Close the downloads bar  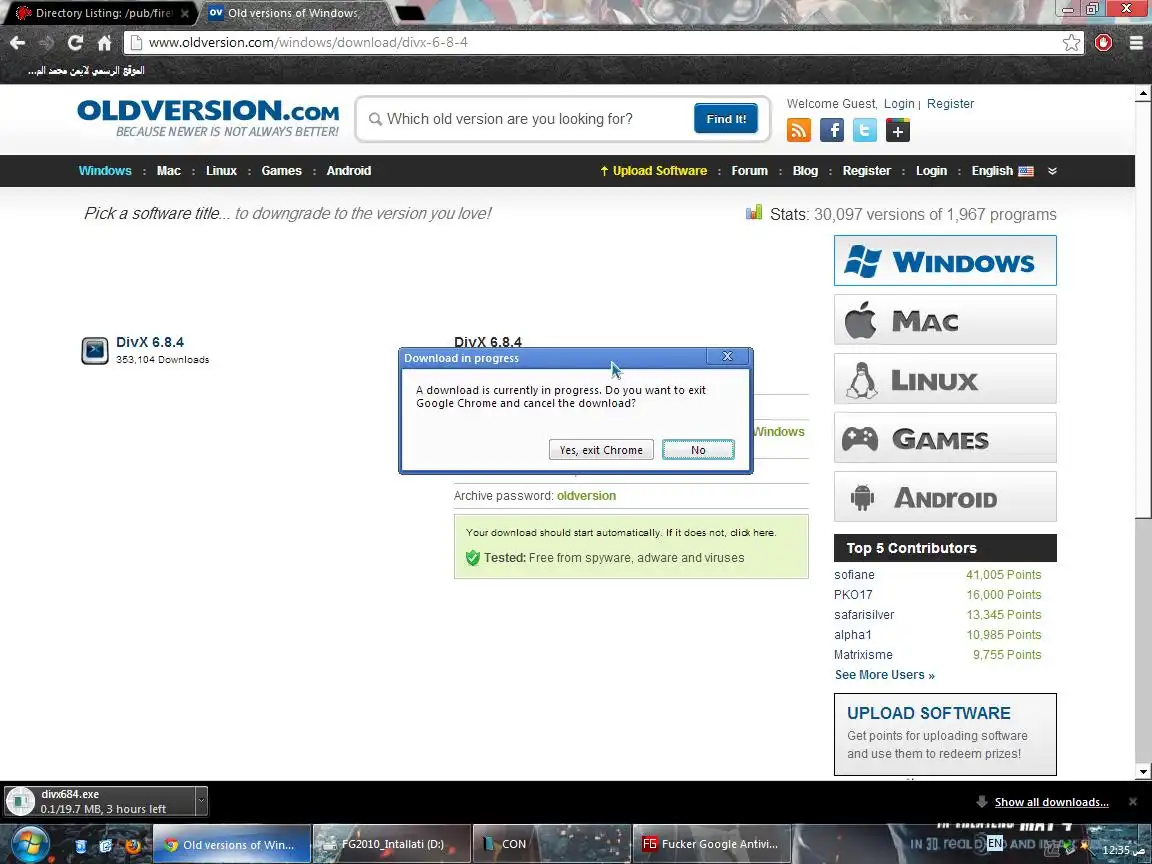click(x=1133, y=802)
